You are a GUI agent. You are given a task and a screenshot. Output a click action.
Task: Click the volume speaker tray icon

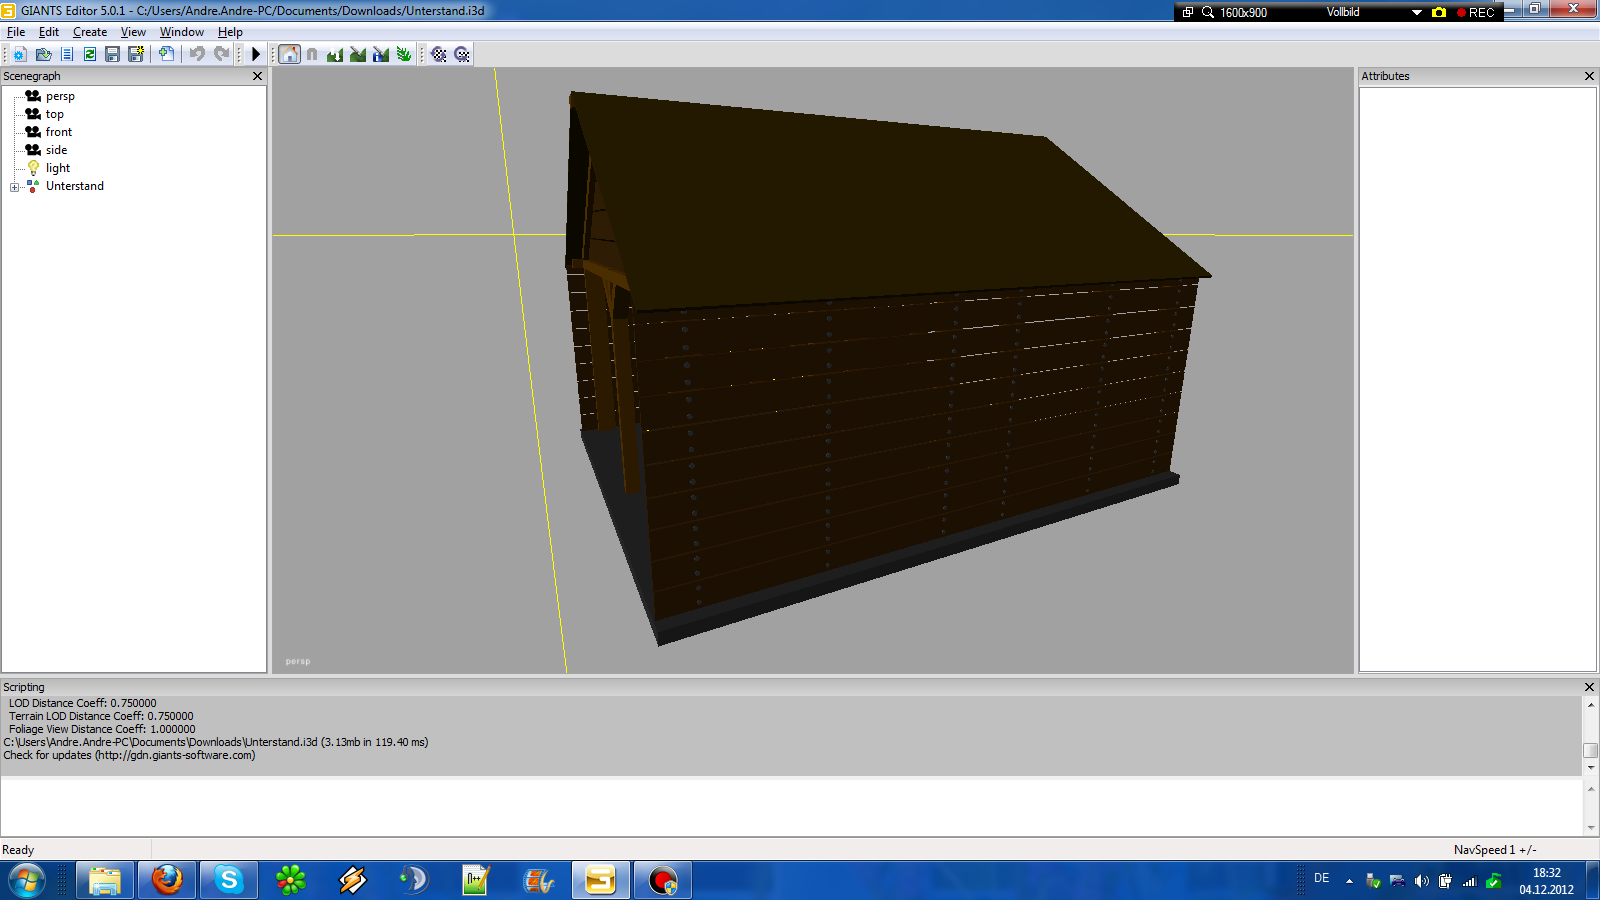click(1421, 881)
